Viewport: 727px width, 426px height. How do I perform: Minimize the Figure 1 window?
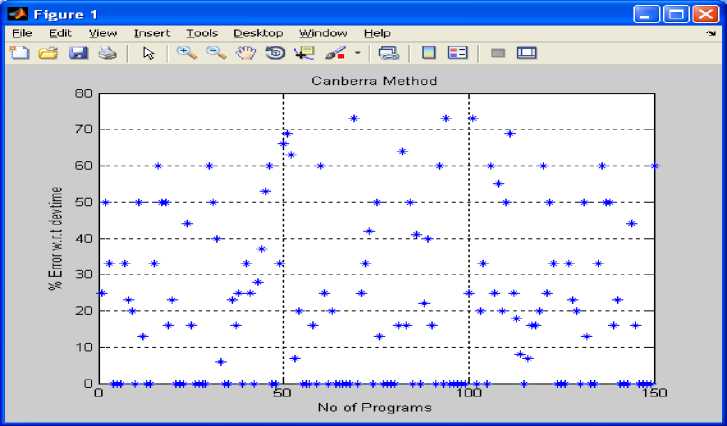pos(646,14)
